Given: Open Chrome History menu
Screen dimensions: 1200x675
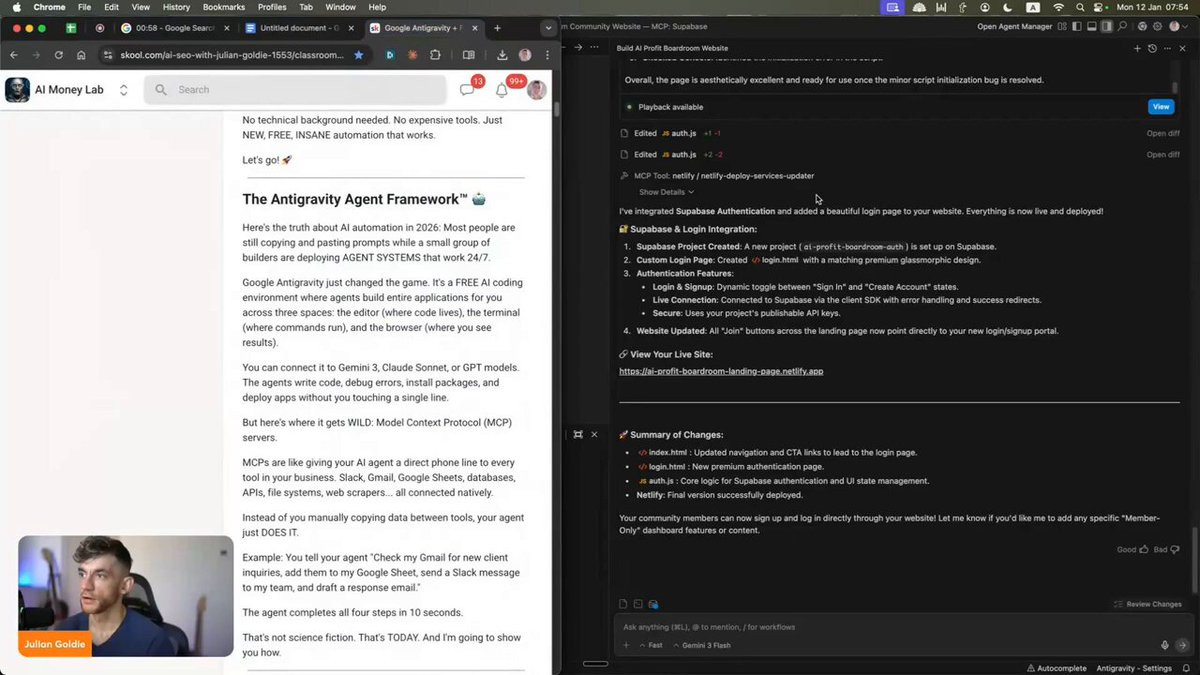Looking at the screenshot, I should 176,7.
